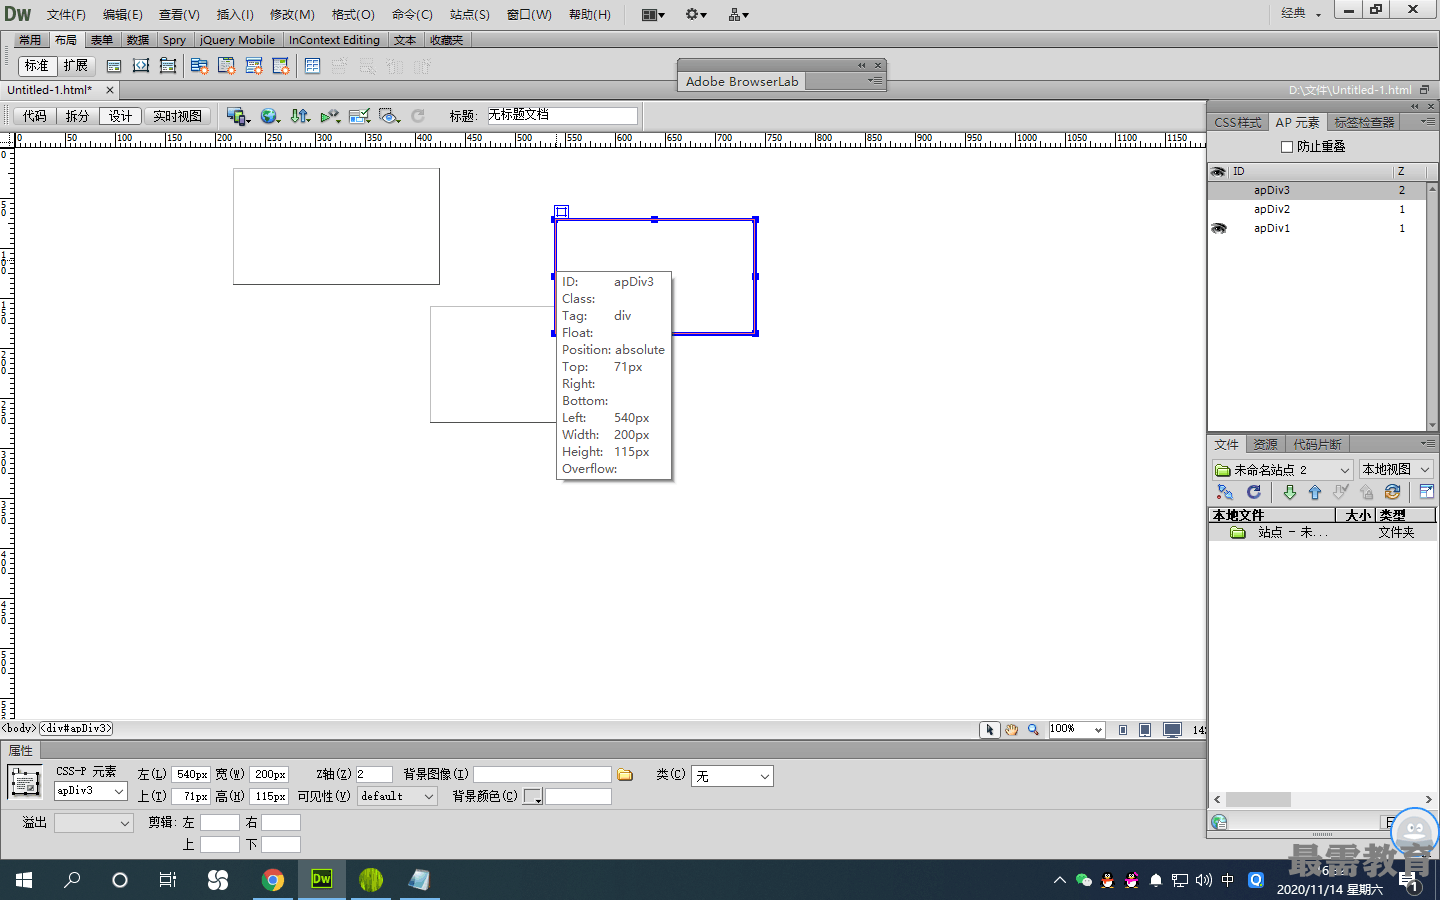Click the Refresh icon in Files panel

click(1254, 492)
